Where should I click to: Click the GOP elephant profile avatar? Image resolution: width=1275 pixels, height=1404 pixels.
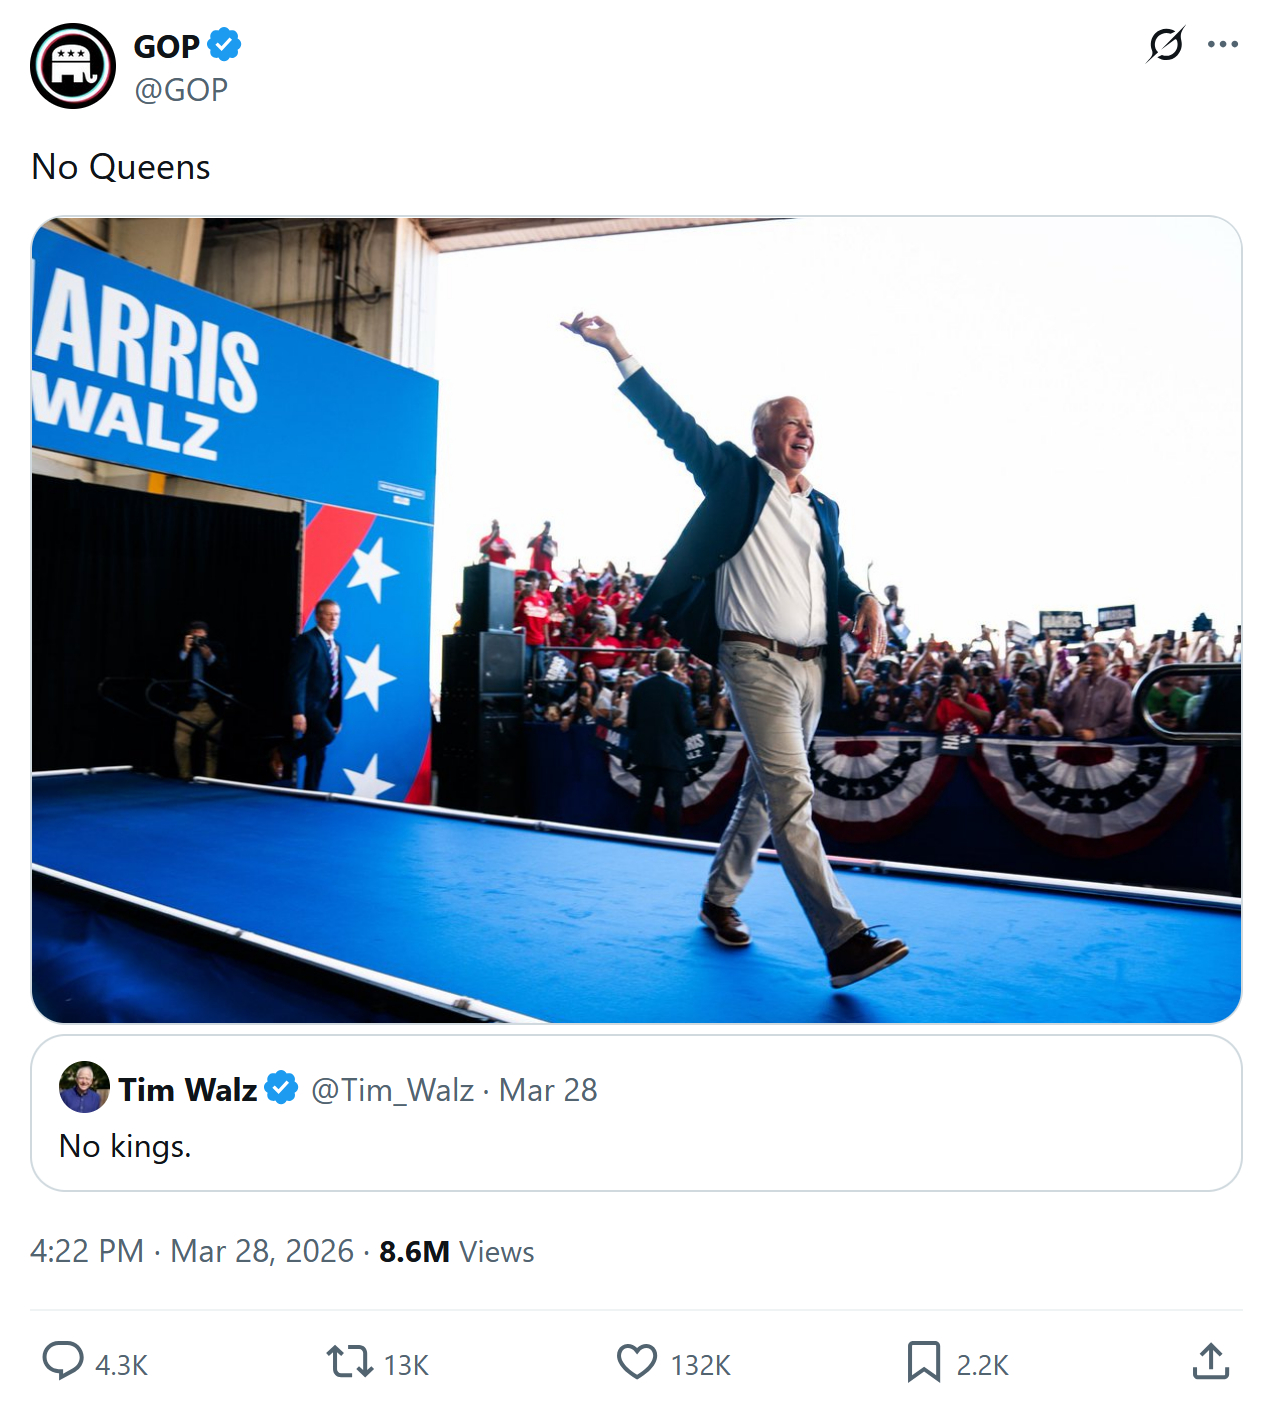point(73,66)
